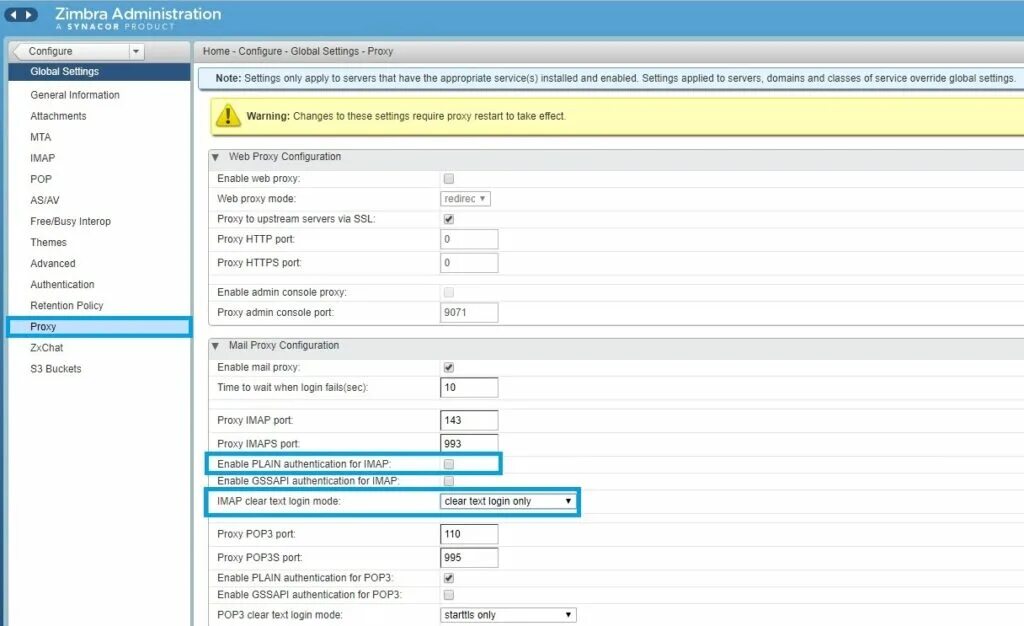Open S3 Buckets settings page
The height and width of the screenshot is (626, 1024).
56,369
